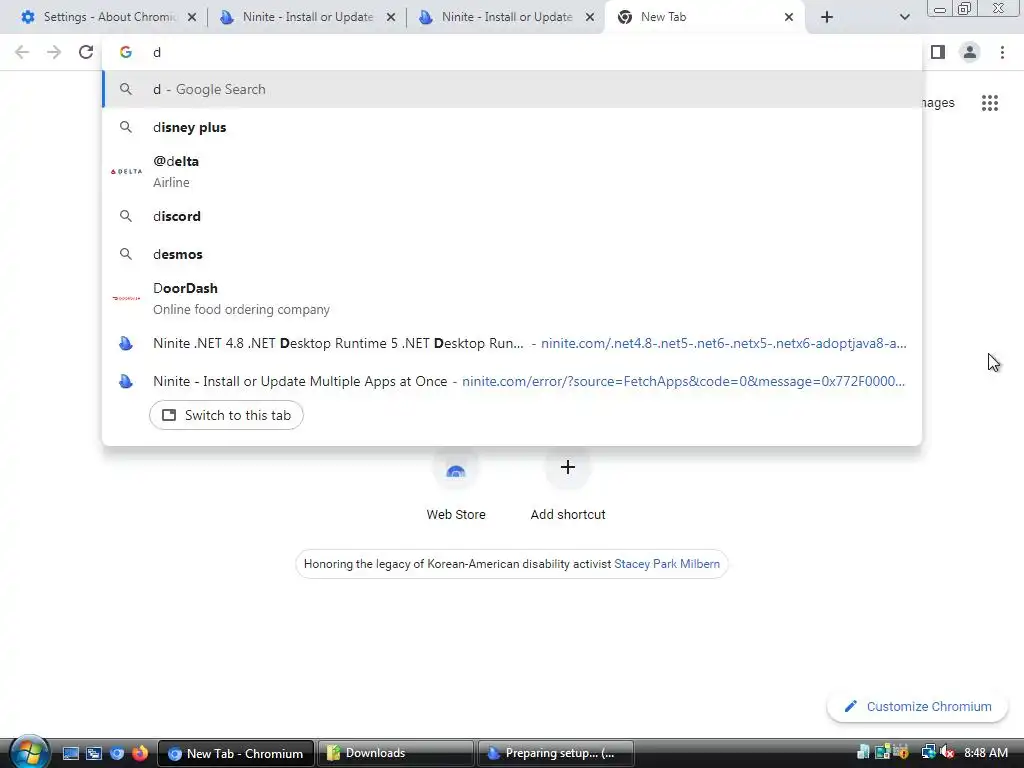1024x768 pixels.
Task: Open the Preparing setup taskbar window
Action: pyautogui.click(x=556, y=754)
